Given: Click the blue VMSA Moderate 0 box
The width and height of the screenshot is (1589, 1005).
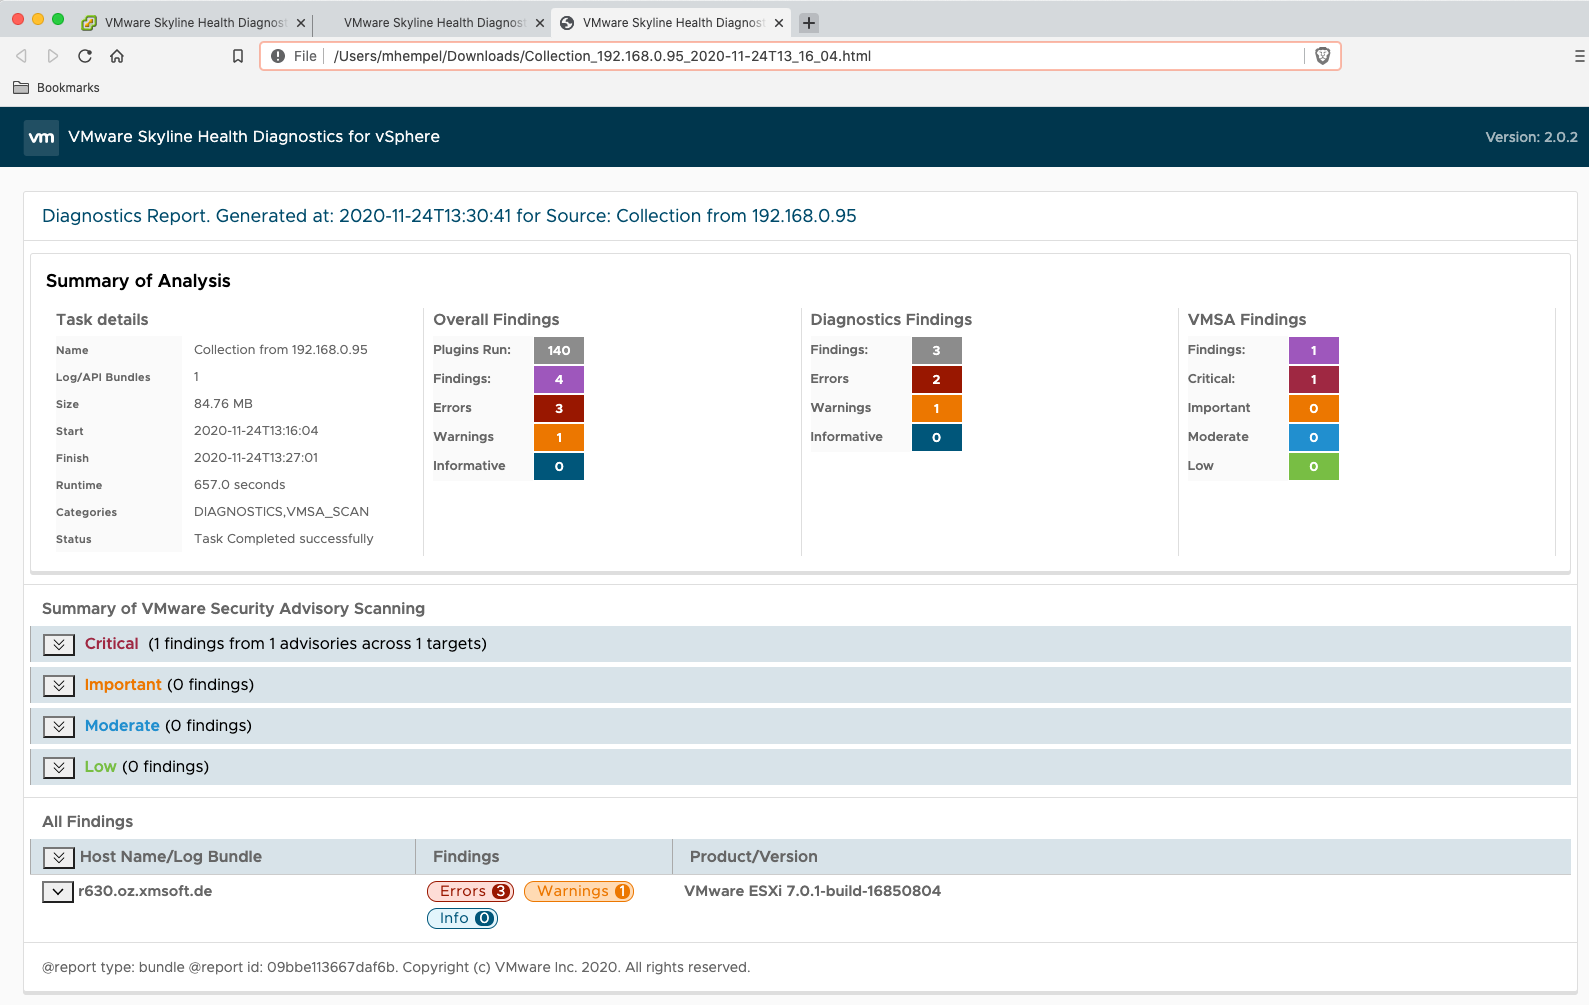Looking at the screenshot, I should [x=1314, y=438].
